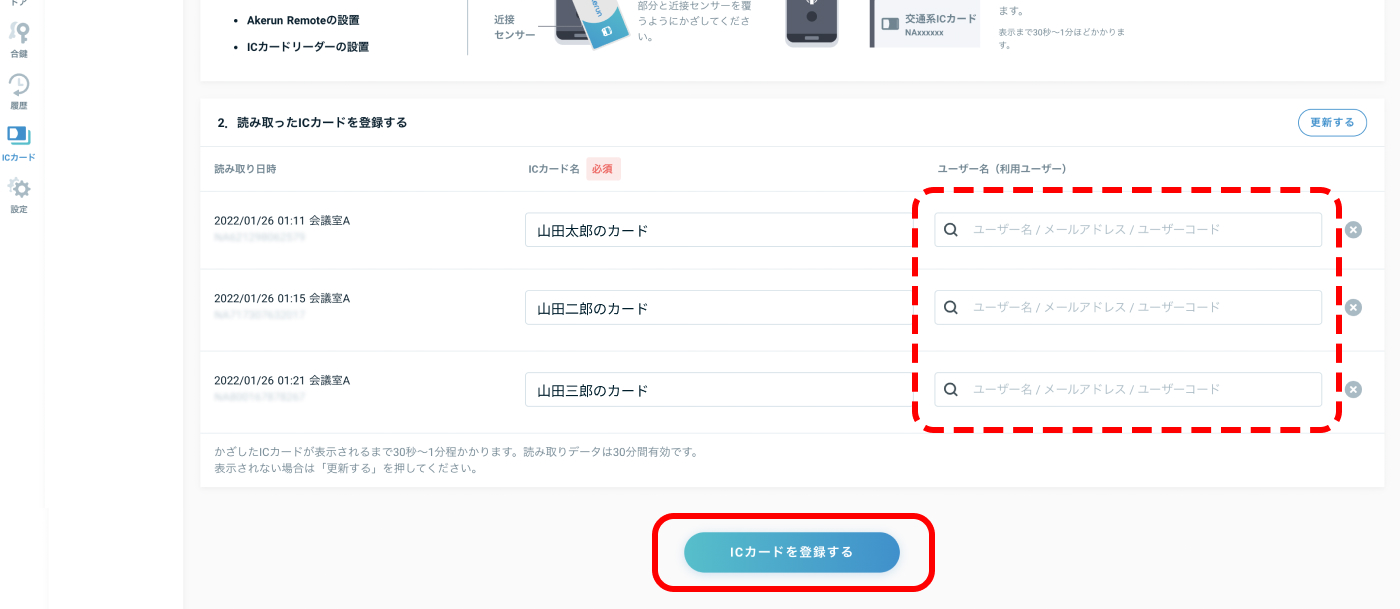Remove the 山田三郎のカード row with X
Image resolution: width=1400 pixels, height=609 pixels.
[1353, 390]
